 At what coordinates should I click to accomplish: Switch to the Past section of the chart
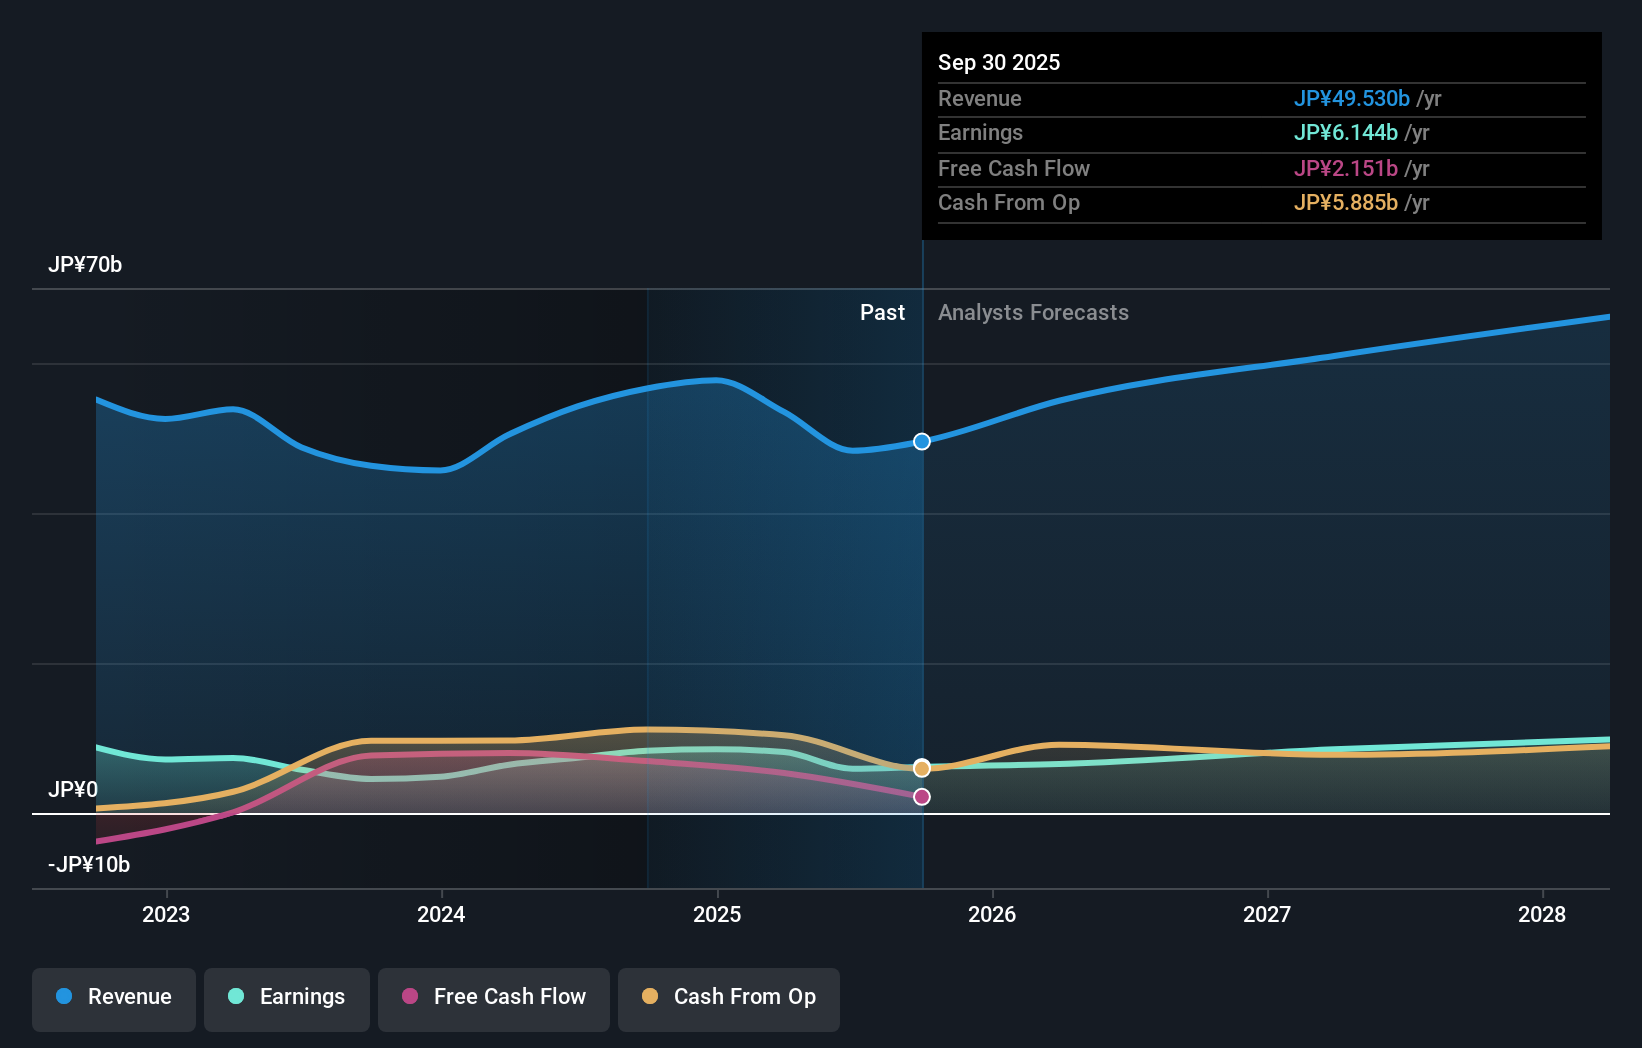[x=882, y=312]
